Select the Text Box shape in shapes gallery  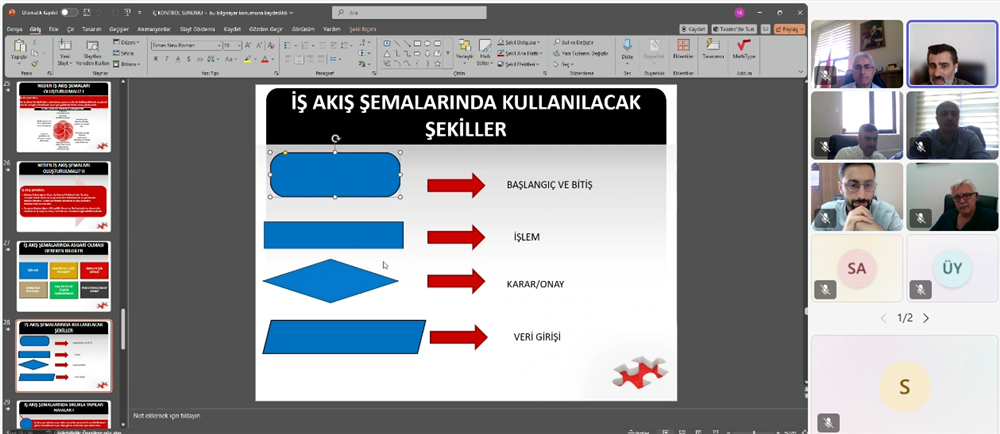(386, 43)
